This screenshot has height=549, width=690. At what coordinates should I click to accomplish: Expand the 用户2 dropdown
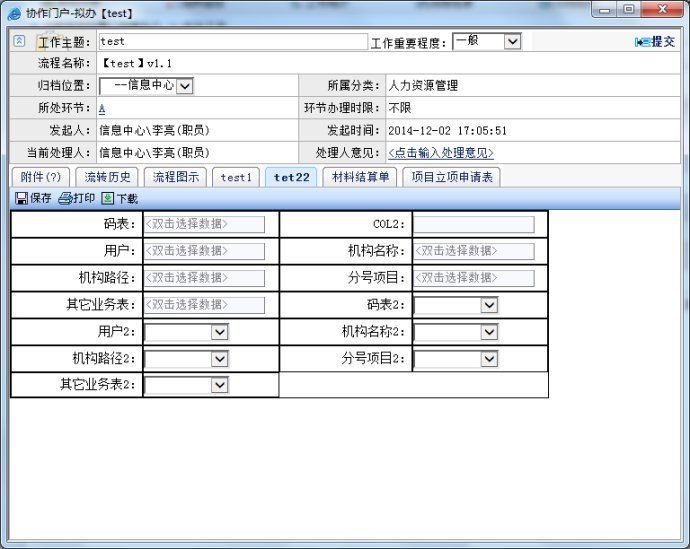(187, 332)
